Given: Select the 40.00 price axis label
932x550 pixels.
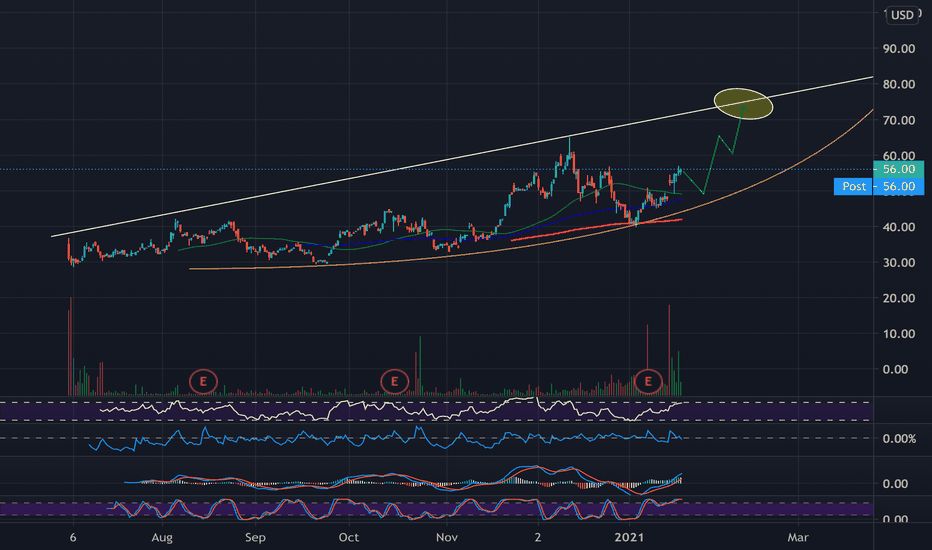Looking at the screenshot, I should click(898, 227).
